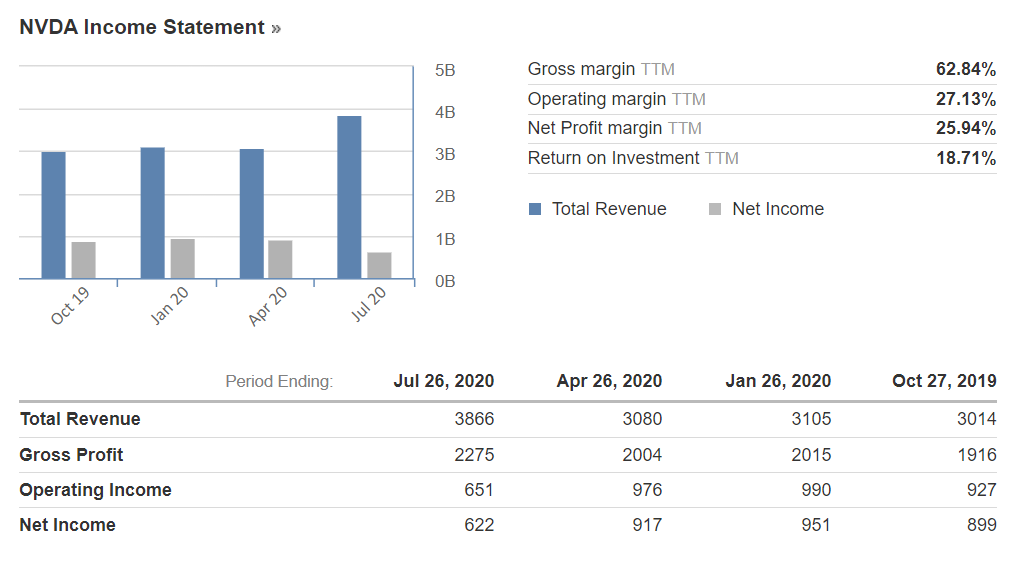
Task: Select the Jul 20 blue revenue bar
Action: [349, 197]
